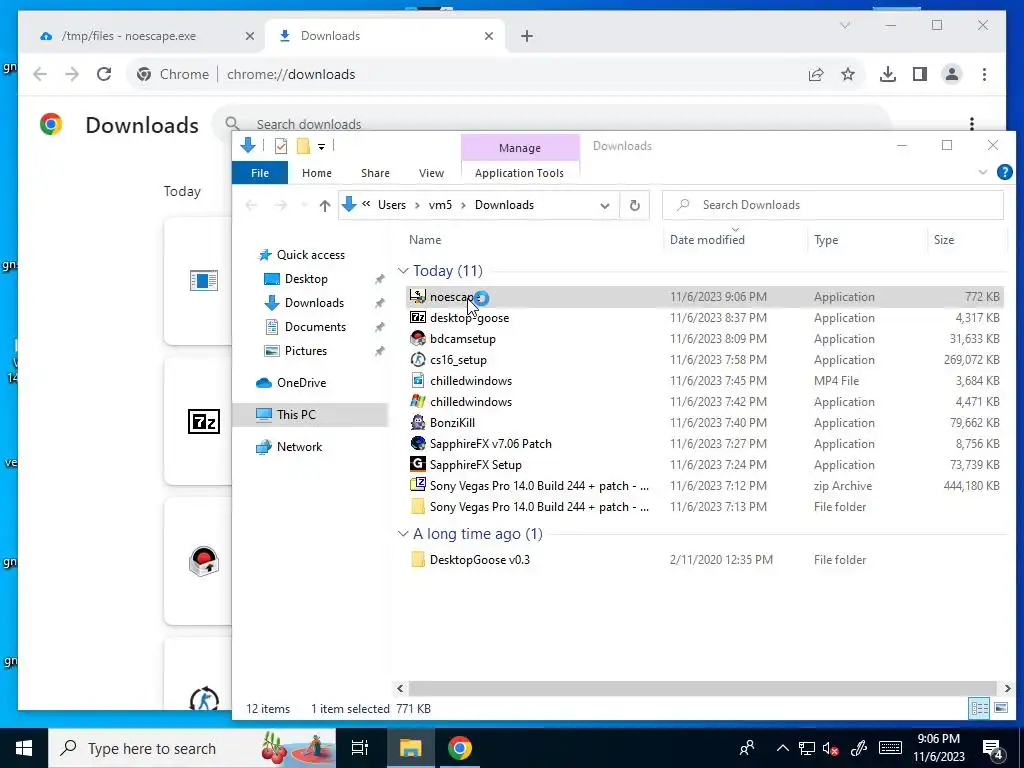This screenshot has width=1024, height=768.
Task: Bookmark this page with the star icon
Action: point(848,74)
